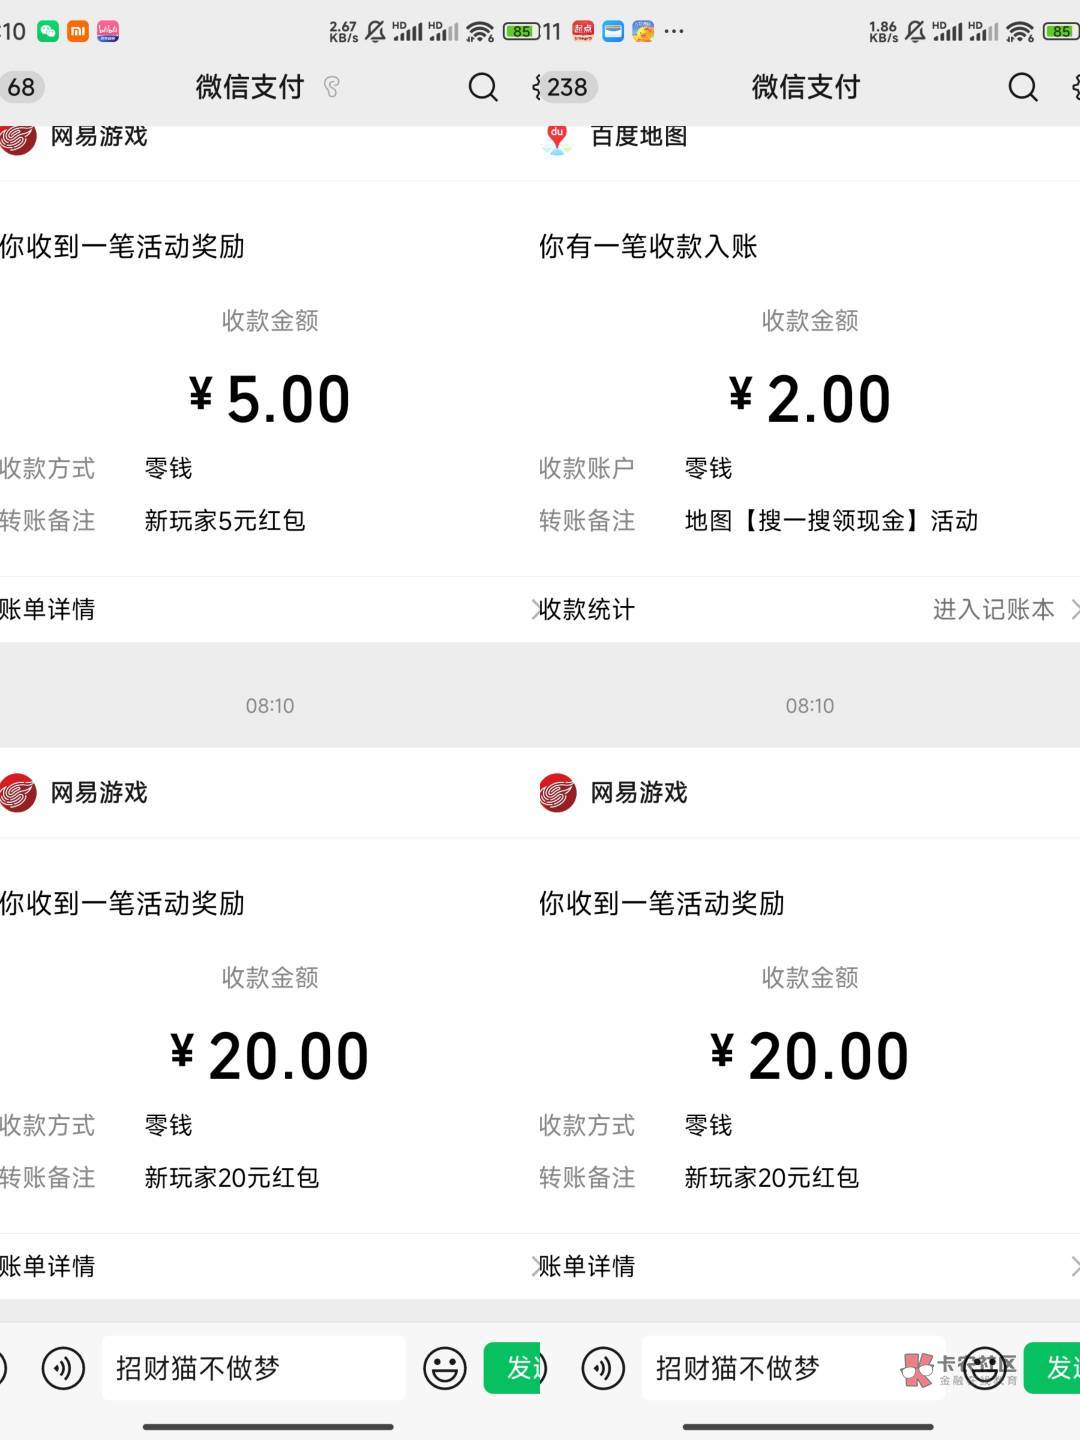Go back using the 68 unread badge
Screen dimensions: 1080x1440
(20, 88)
